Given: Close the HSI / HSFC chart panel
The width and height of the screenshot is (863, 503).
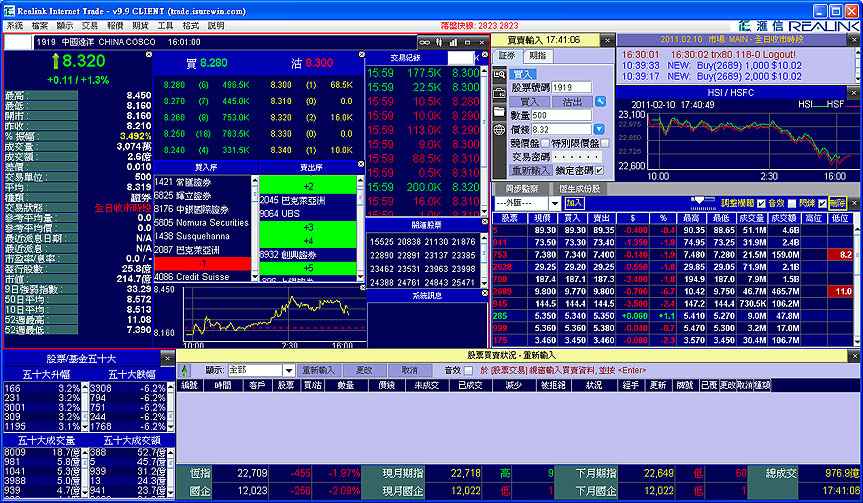Looking at the screenshot, I should (855, 93).
